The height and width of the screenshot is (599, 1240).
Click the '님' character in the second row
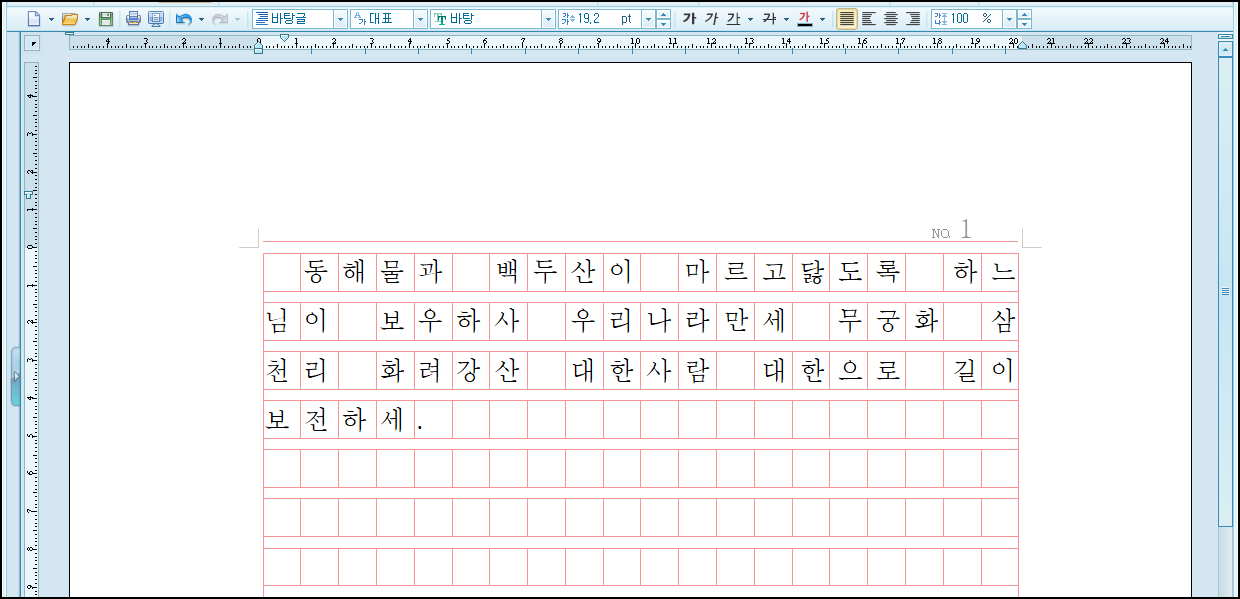277,321
